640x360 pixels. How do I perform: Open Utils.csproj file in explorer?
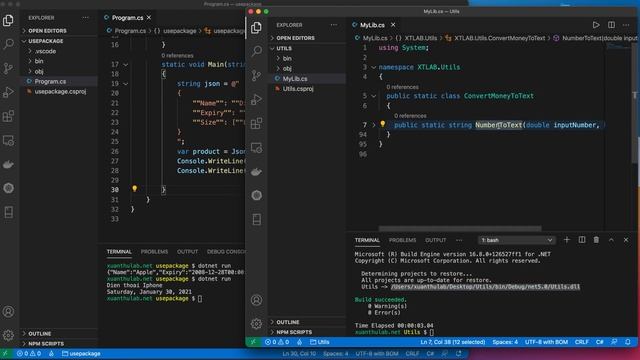(x=307, y=89)
